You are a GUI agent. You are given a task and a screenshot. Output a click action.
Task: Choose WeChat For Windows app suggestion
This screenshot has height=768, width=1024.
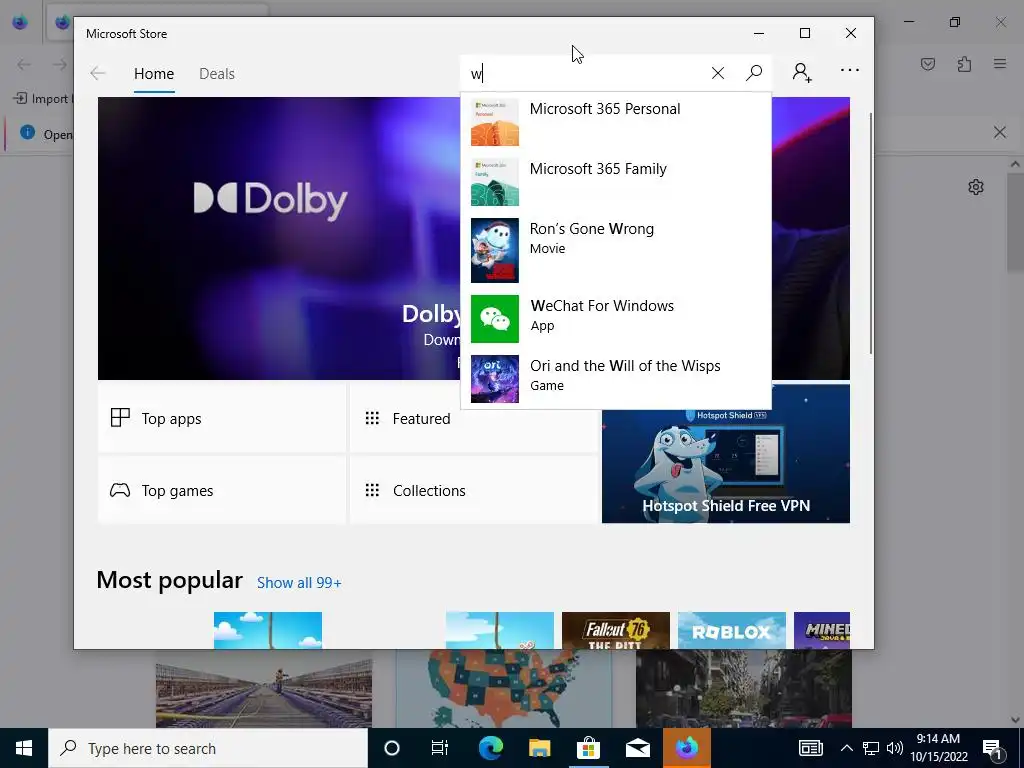click(616, 319)
